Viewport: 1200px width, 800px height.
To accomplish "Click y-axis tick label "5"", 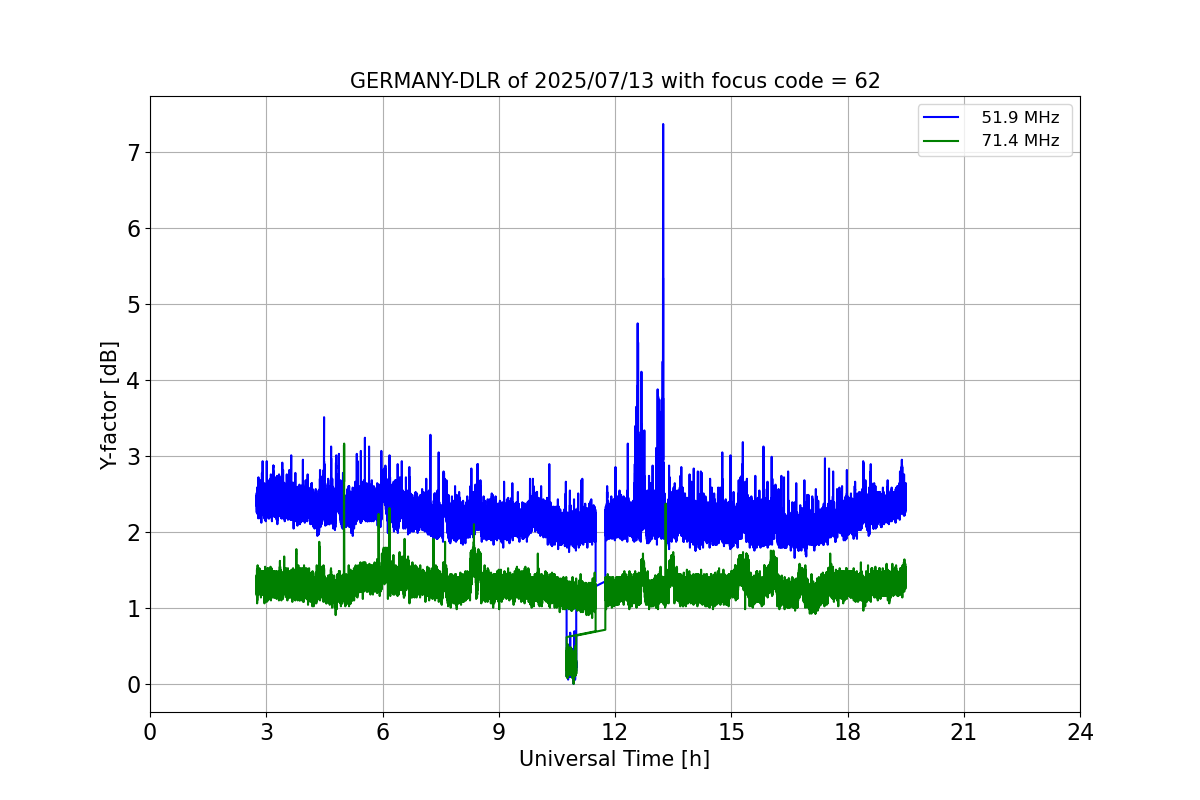I will click(133, 305).
